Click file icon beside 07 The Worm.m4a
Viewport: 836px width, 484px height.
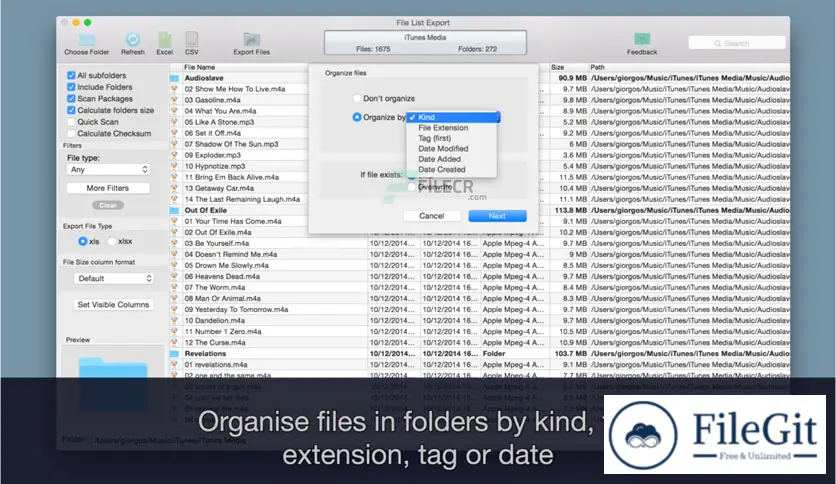point(174,287)
